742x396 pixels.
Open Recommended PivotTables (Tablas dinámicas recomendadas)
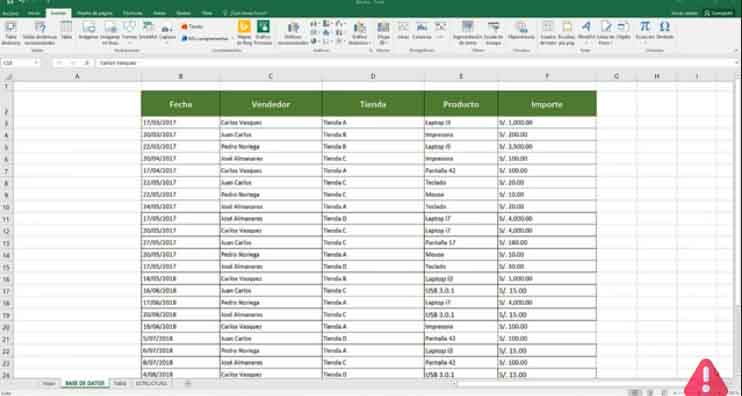click(x=40, y=33)
